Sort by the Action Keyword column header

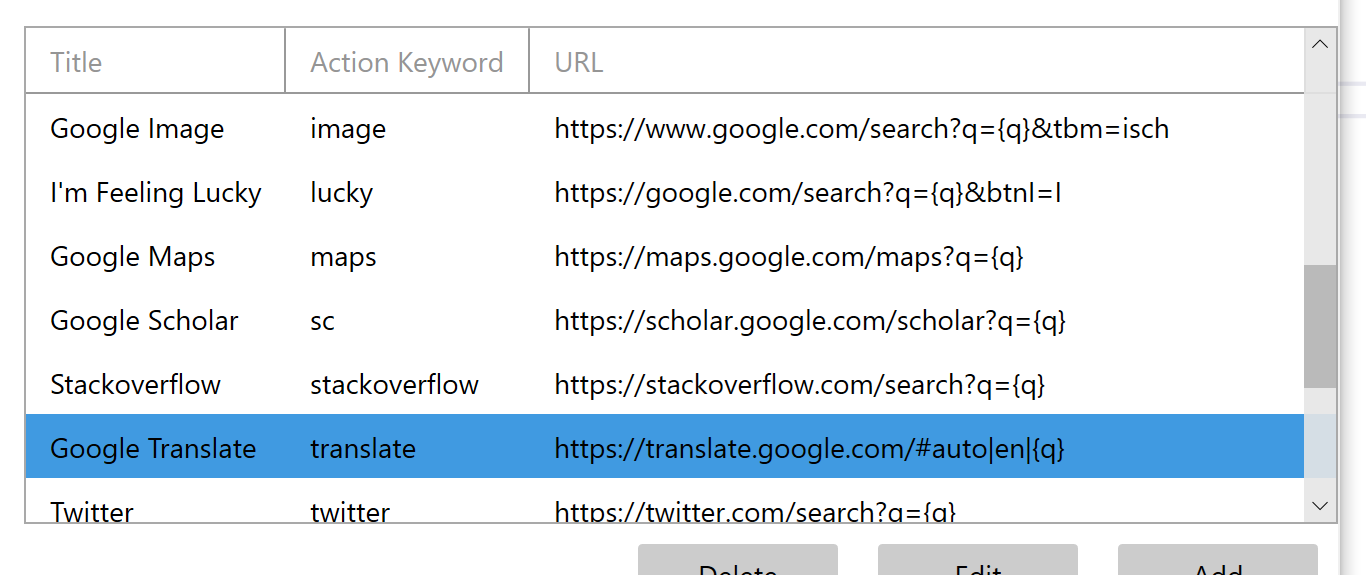pos(407,62)
